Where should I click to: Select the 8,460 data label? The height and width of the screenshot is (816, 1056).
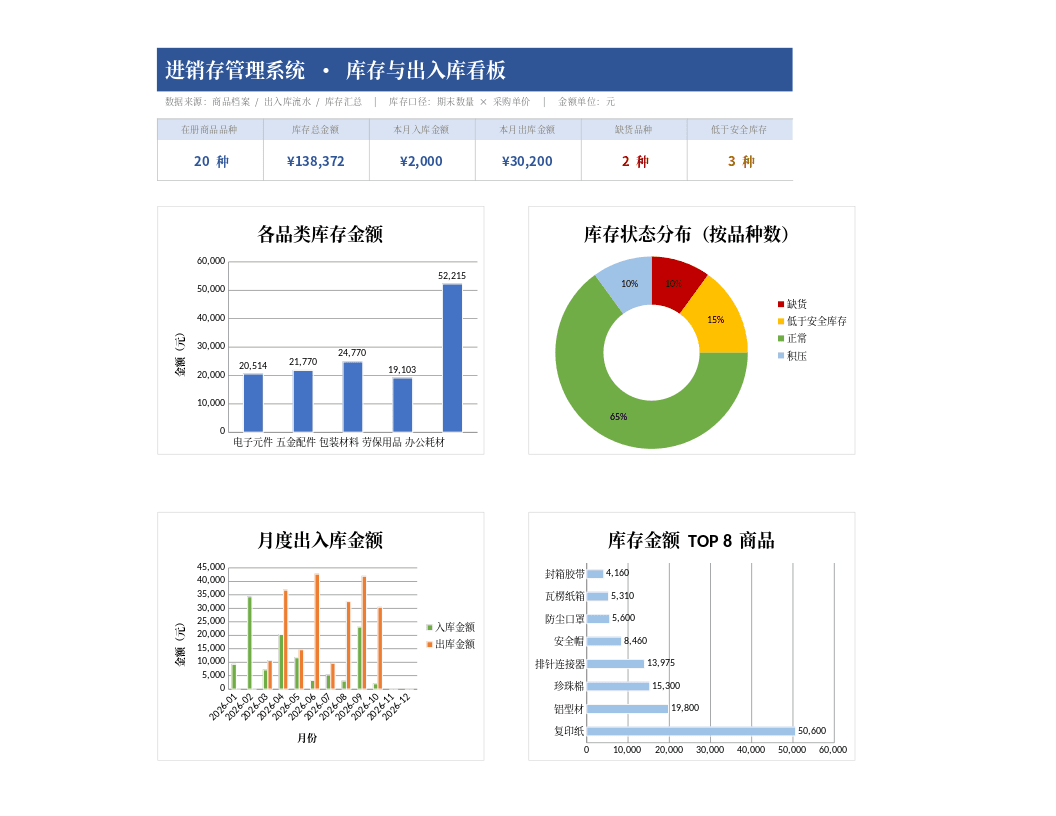point(636,641)
